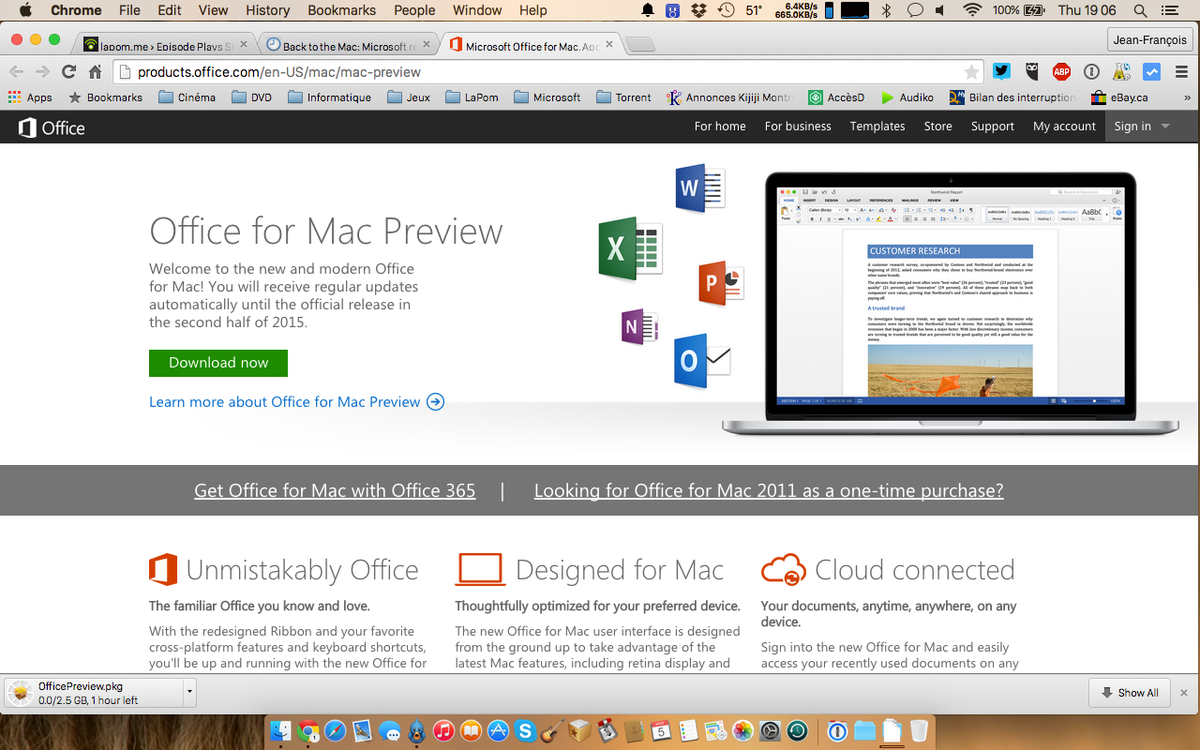Open the new tab button
This screenshot has height=750, width=1200.
(641, 46)
